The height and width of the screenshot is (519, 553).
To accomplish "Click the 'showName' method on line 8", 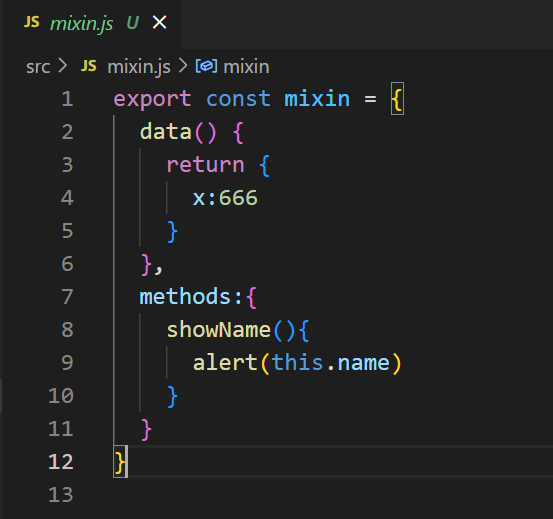I will (x=219, y=330).
